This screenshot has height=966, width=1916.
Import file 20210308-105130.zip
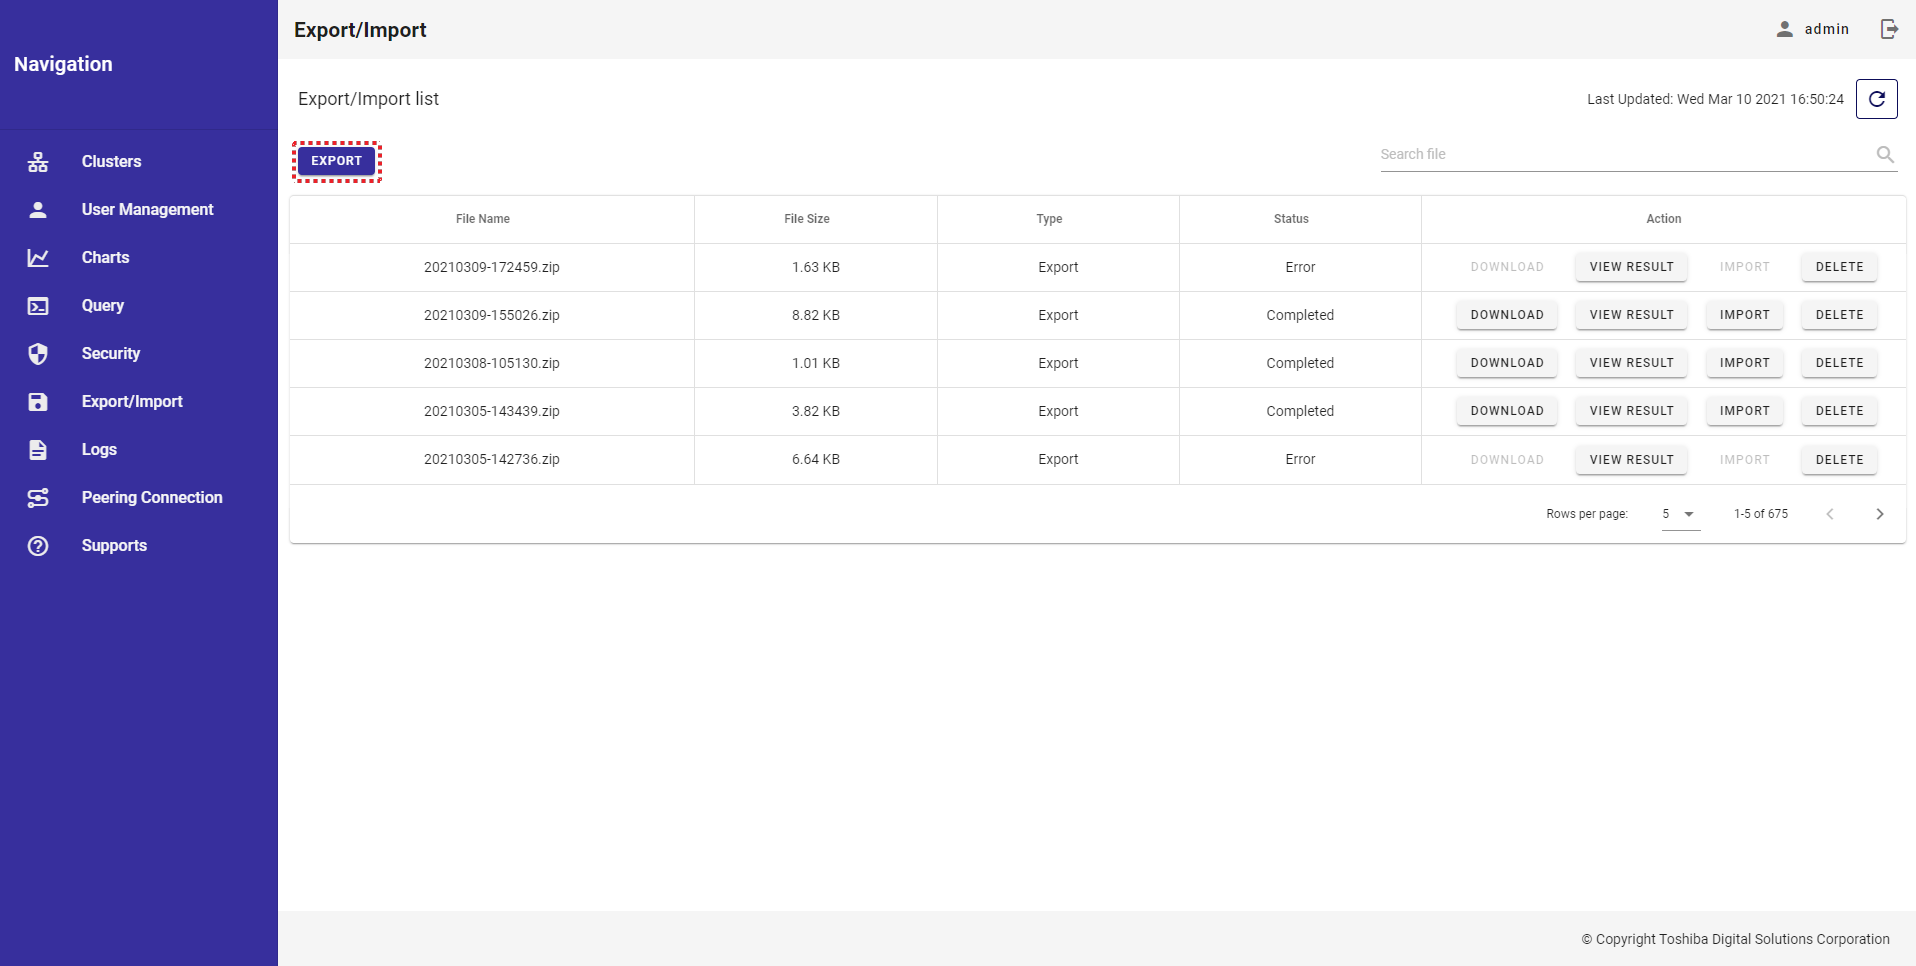pos(1744,363)
